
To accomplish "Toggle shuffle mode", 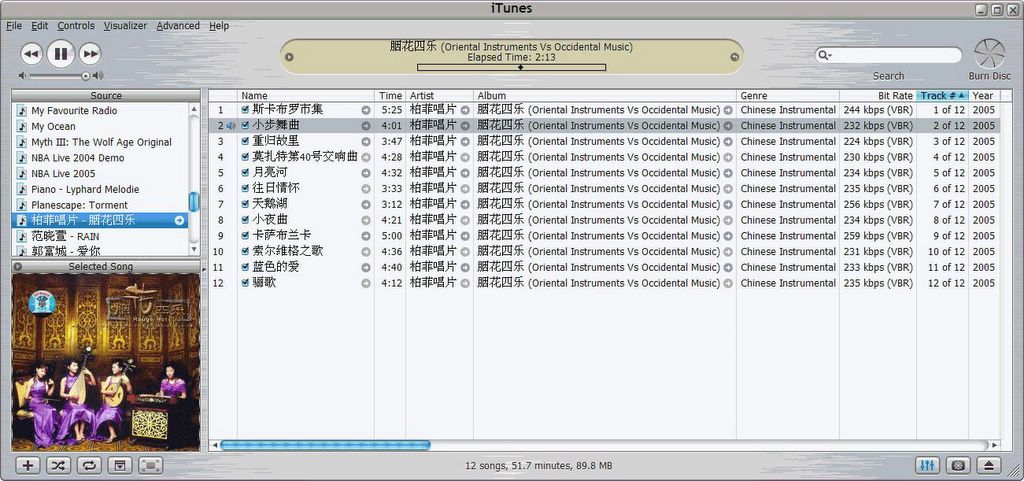I will (x=58, y=465).
